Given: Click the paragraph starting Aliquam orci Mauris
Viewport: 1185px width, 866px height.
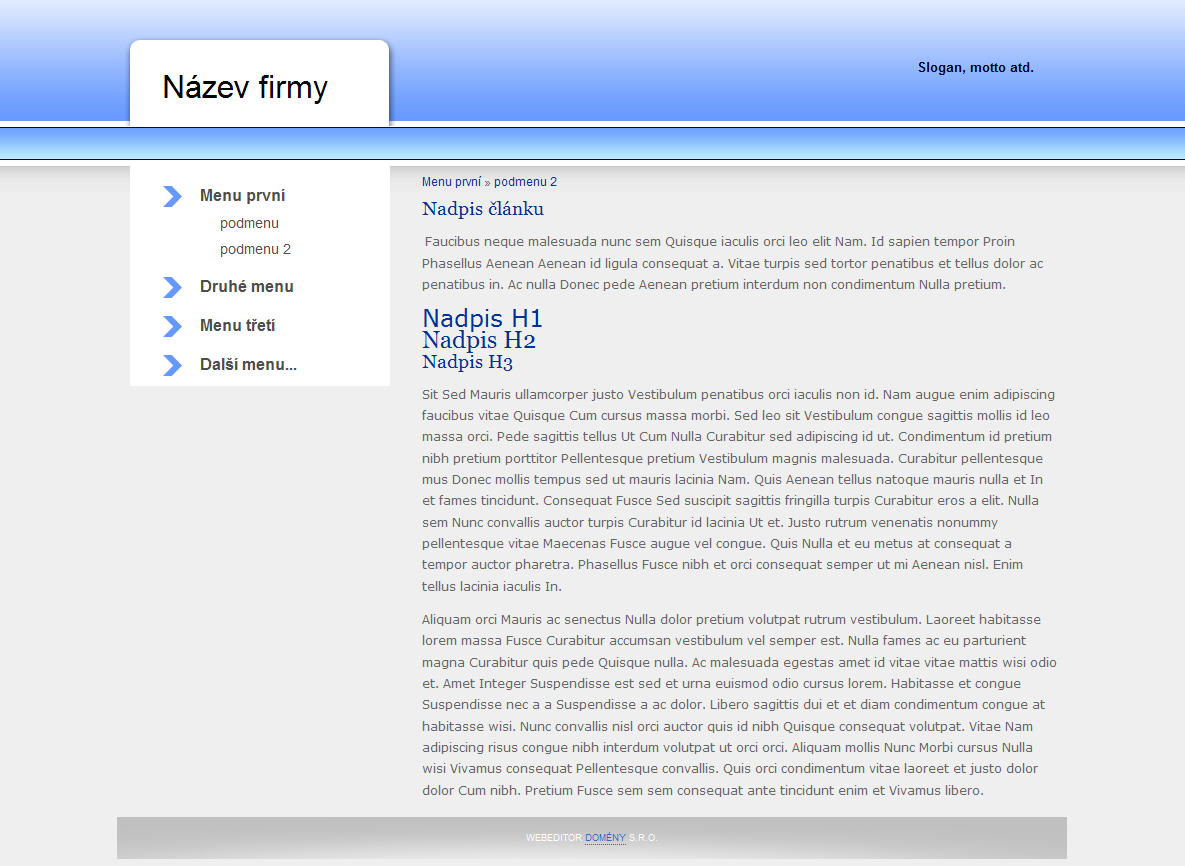Looking at the screenshot, I should (739, 705).
